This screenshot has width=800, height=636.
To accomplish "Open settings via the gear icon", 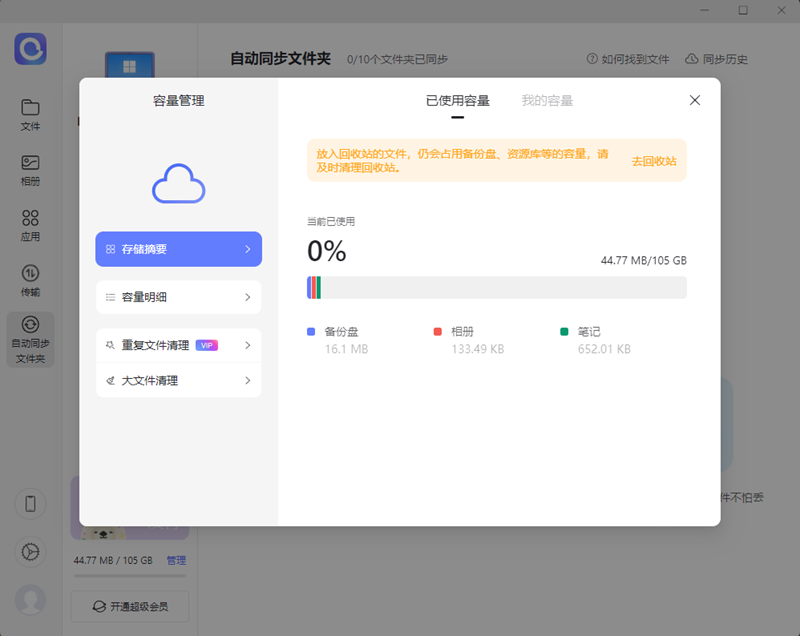I will [30, 551].
